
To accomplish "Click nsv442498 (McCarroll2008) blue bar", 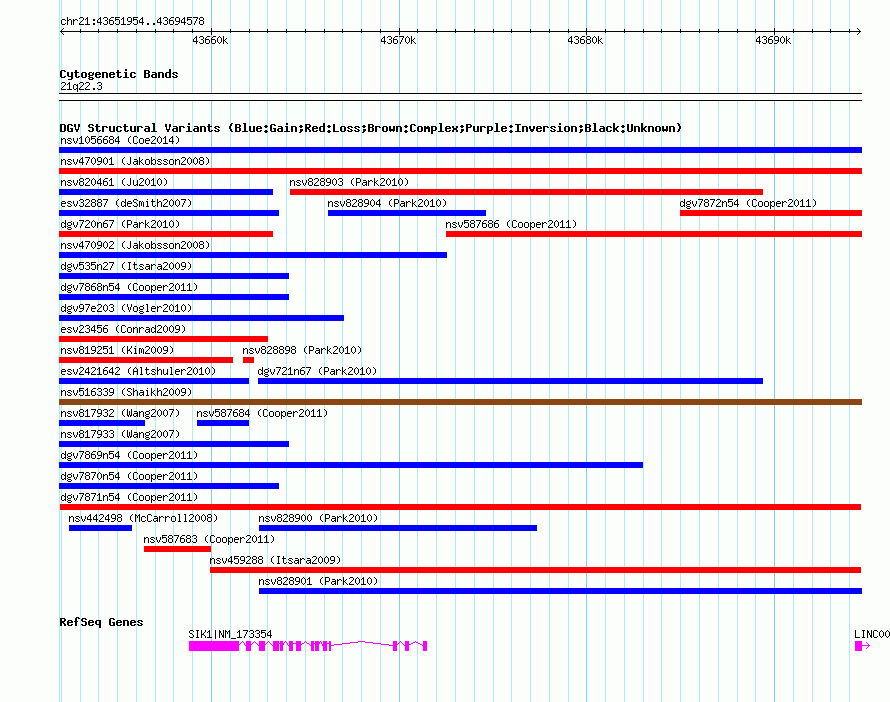I will (x=100, y=528).
